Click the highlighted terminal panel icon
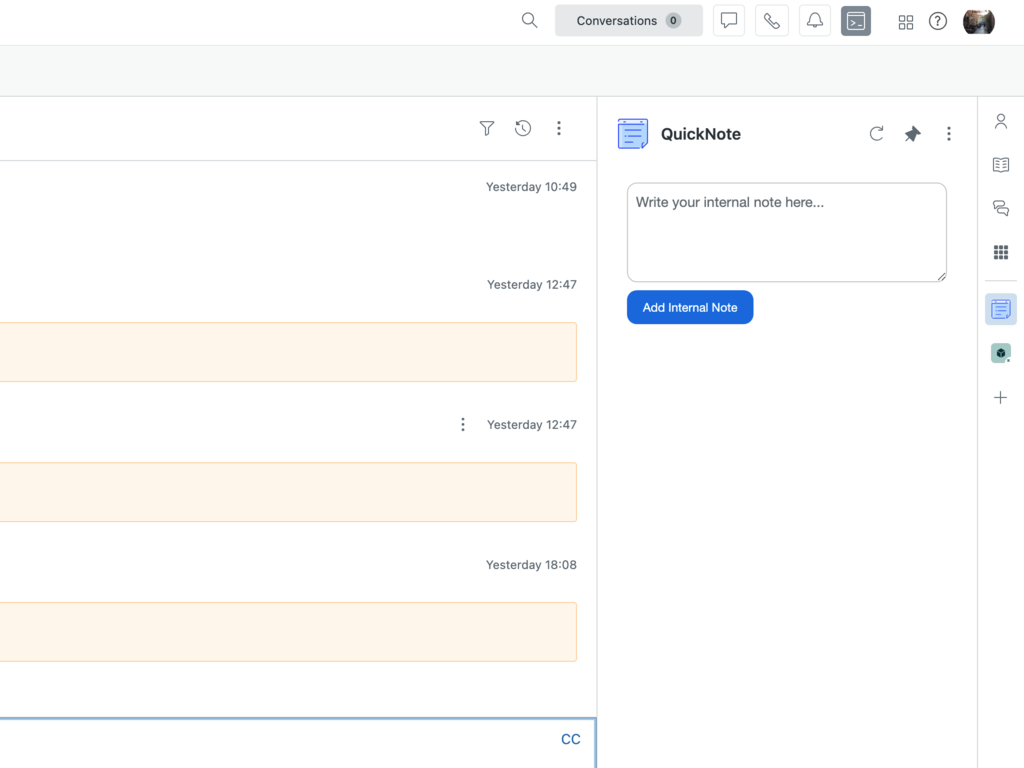The image size is (1024, 768). coord(856,21)
